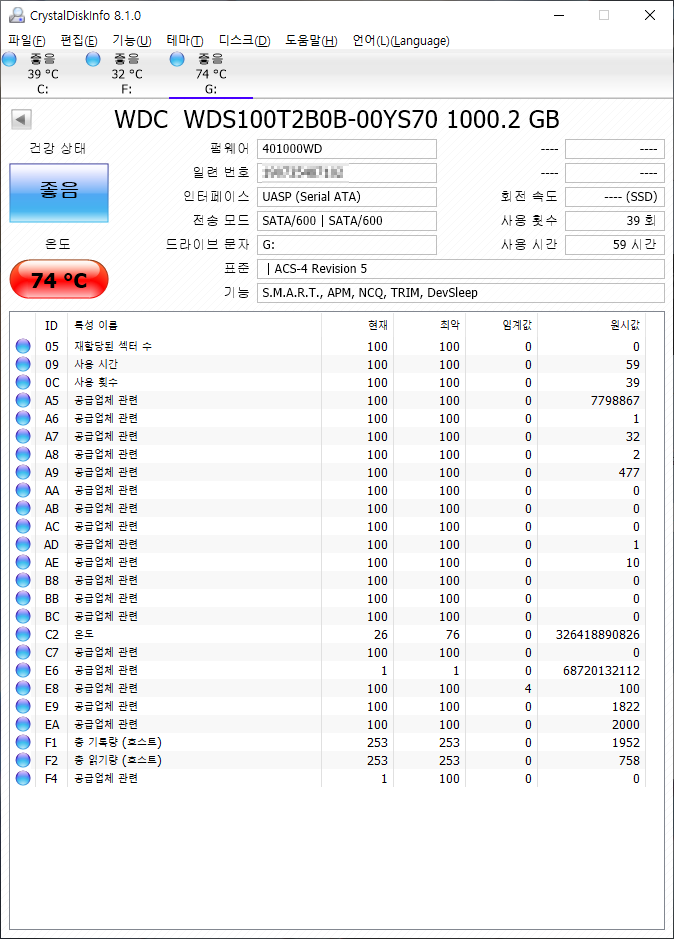Click the drive letter field showing G:

point(347,245)
